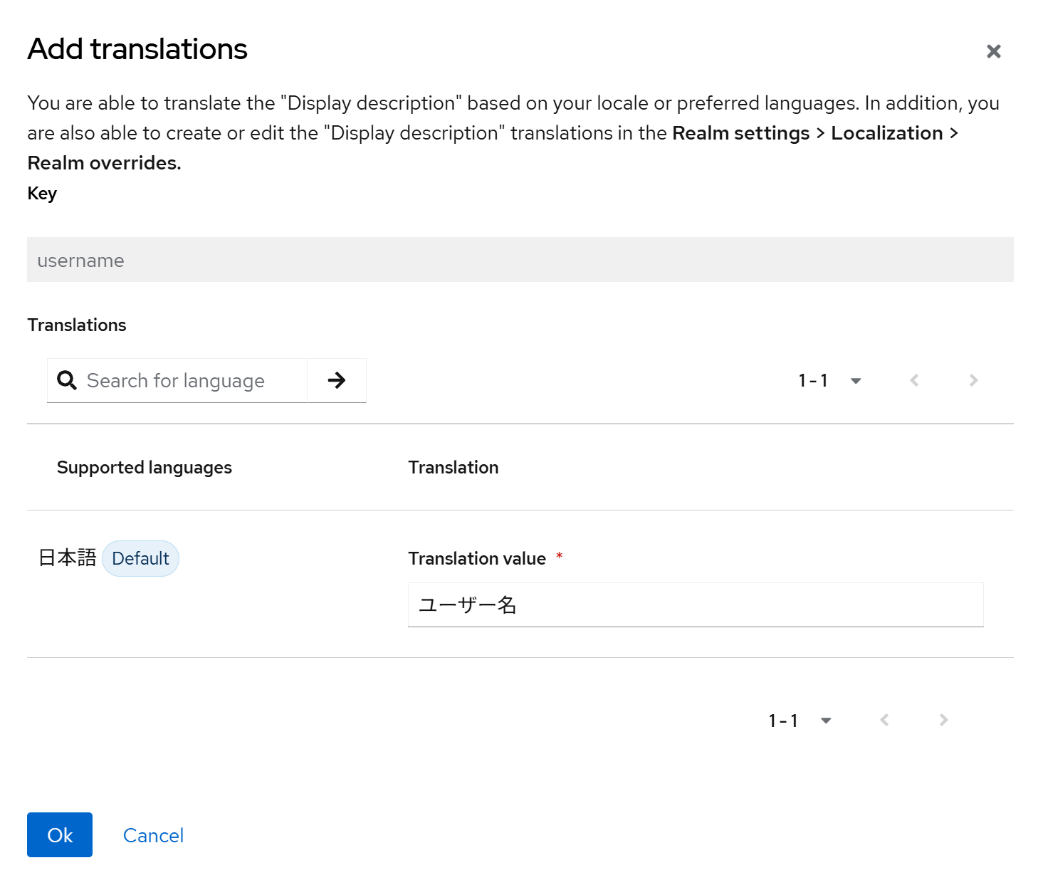Viewport: 1038px width, 885px height.
Task: Open bottom pagination 1-1 items dropdown
Action: [800, 721]
